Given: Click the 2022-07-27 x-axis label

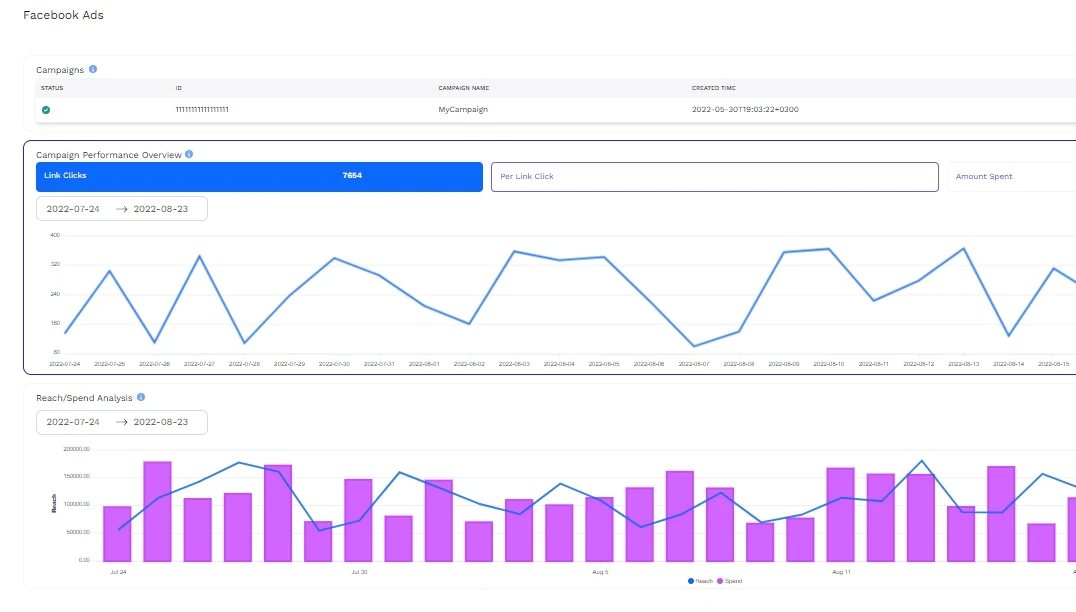Looking at the screenshot, I should (199, 364).
